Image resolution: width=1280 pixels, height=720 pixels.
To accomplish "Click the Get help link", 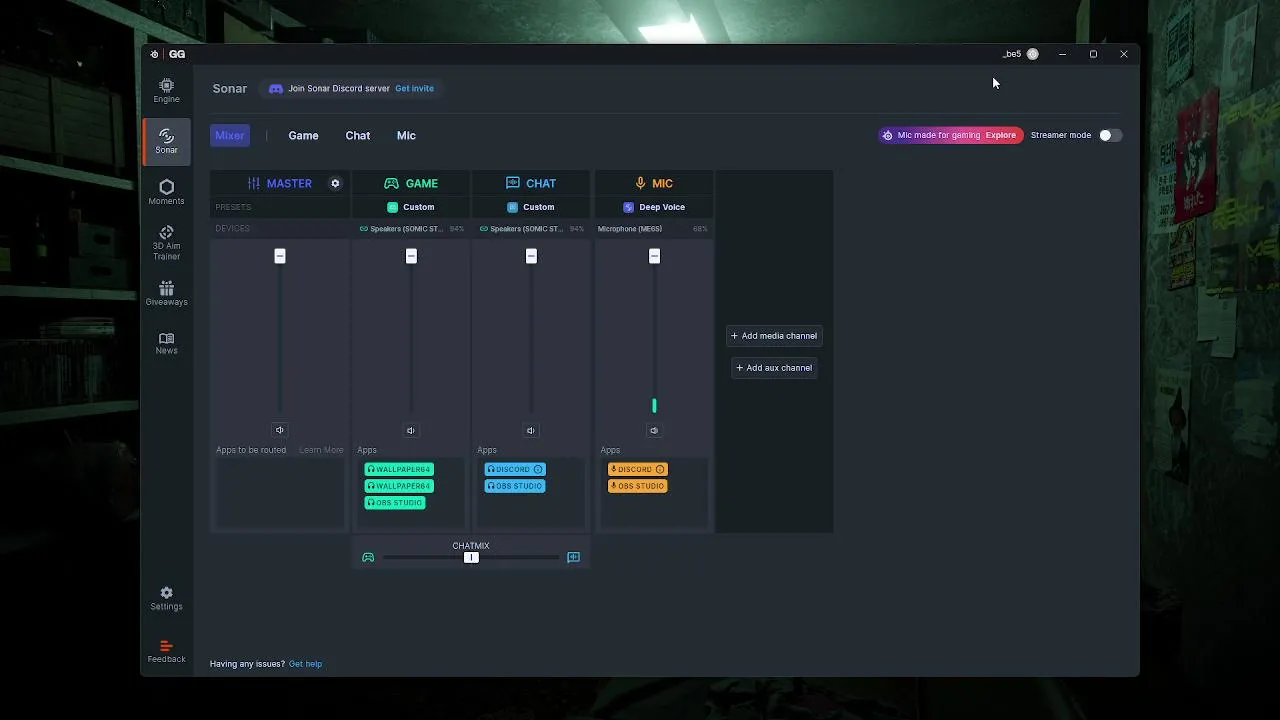I will pos(305,664).
